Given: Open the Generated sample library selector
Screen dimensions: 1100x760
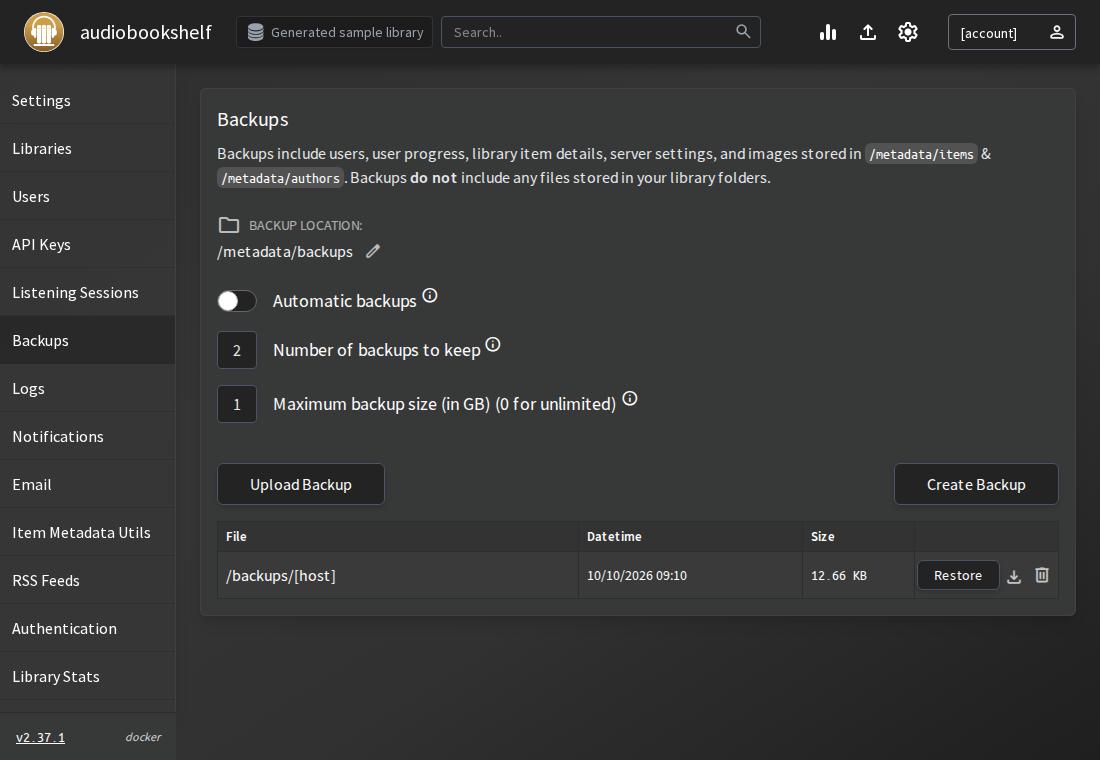Looking at the screenshot, I should [335, 32].
